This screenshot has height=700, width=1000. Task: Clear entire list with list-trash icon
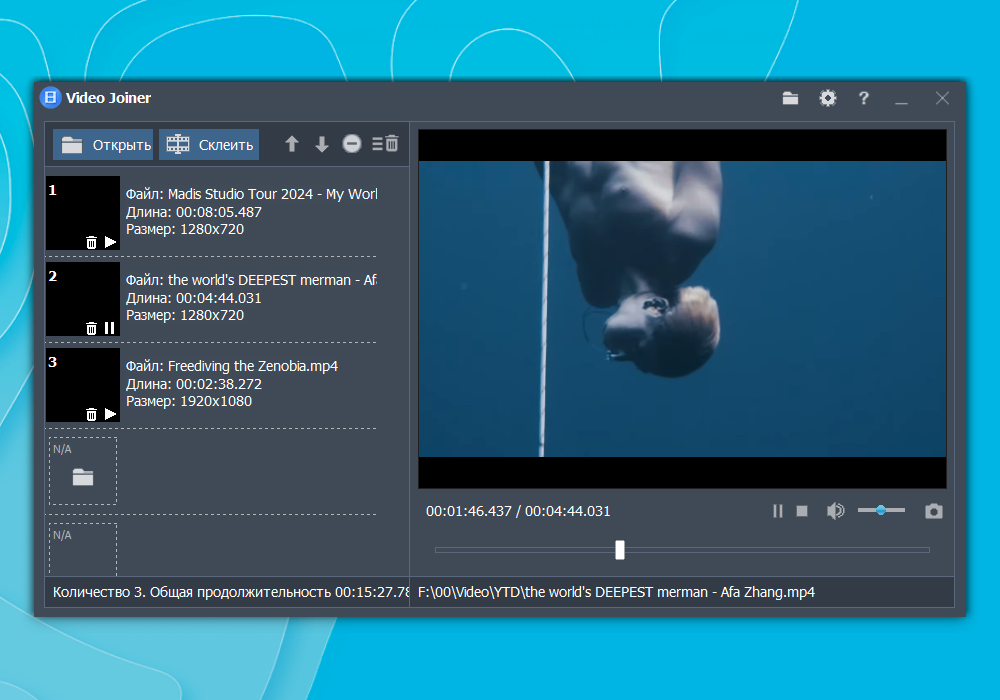coord(385,144)
